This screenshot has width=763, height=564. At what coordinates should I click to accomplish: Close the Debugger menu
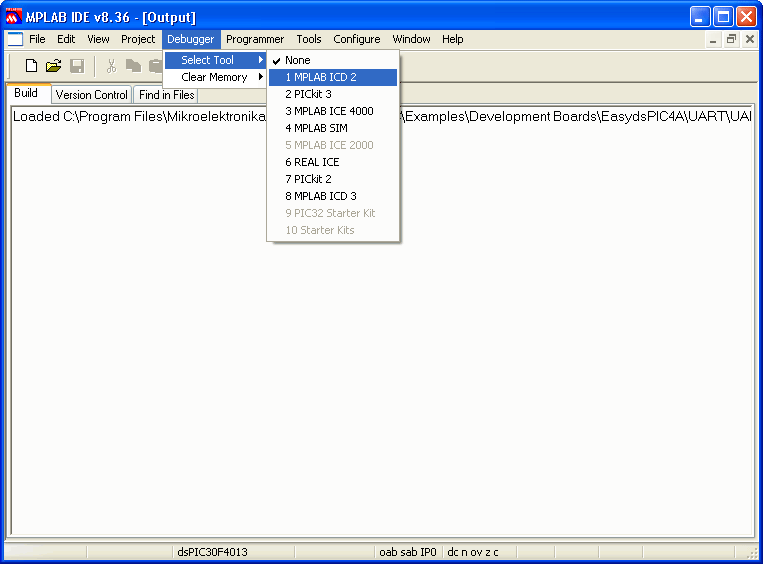[191, 39]
